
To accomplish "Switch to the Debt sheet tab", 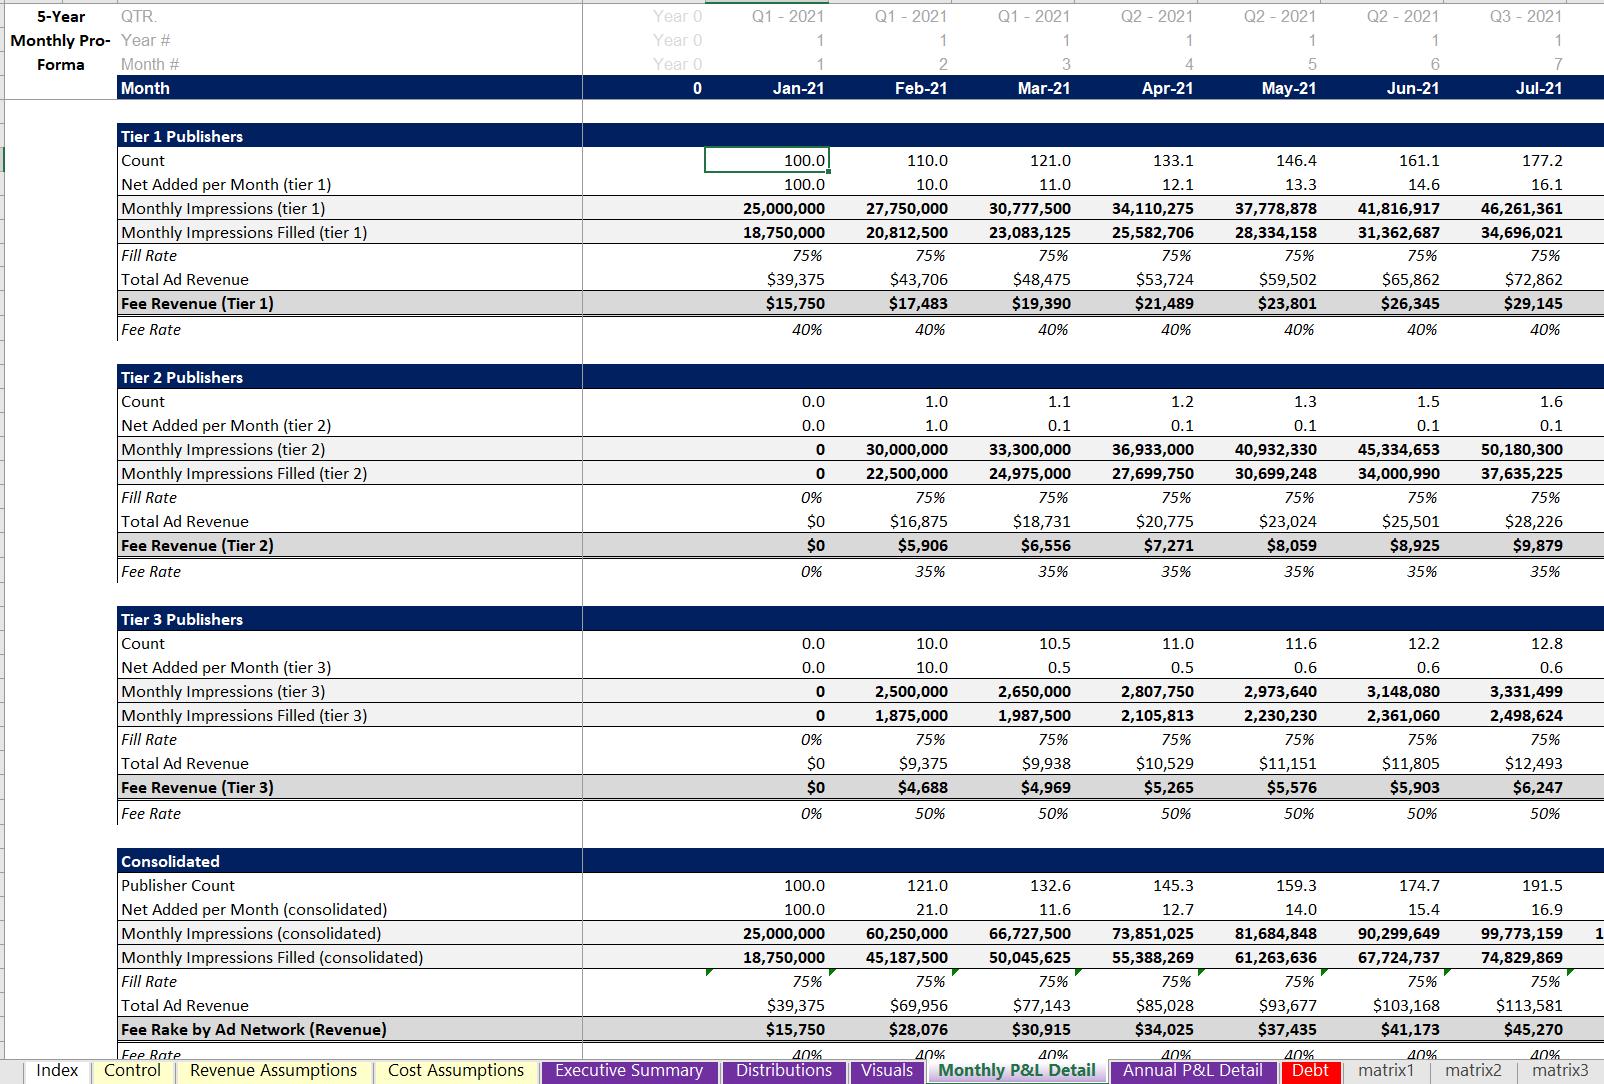I will [x=1310, y=1071].
